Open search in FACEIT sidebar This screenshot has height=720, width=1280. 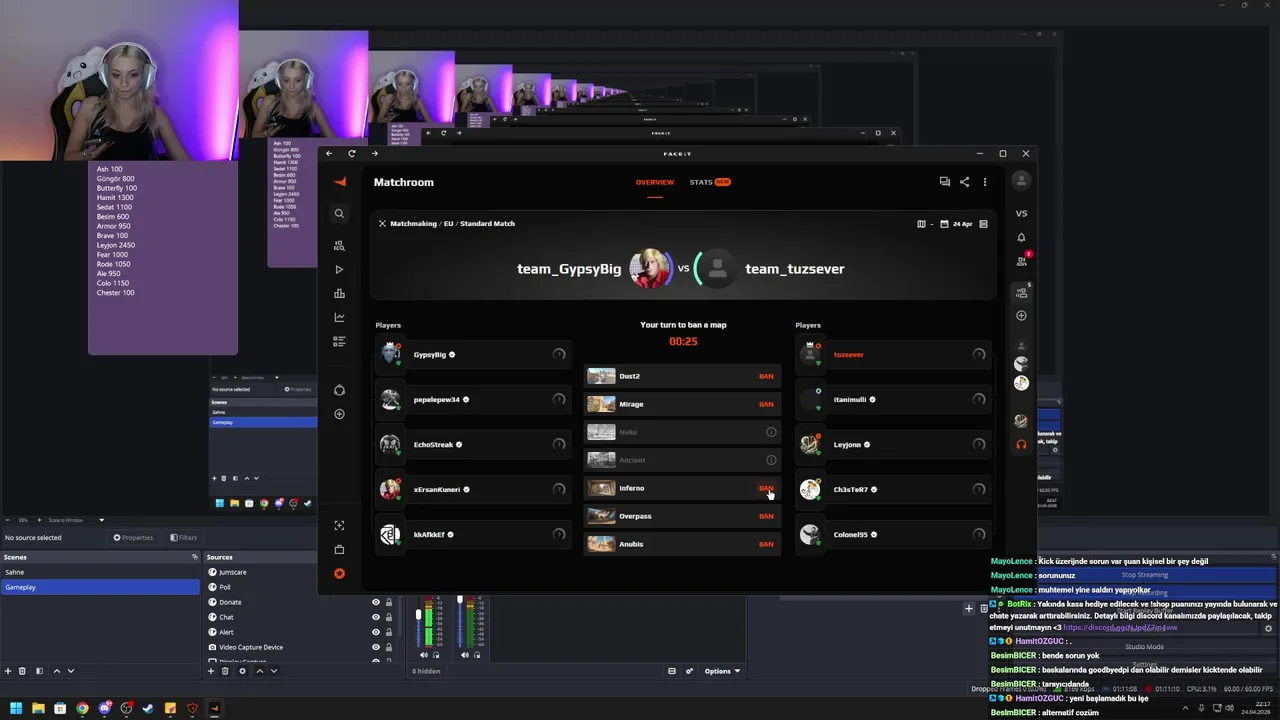(x=339, y=213)
